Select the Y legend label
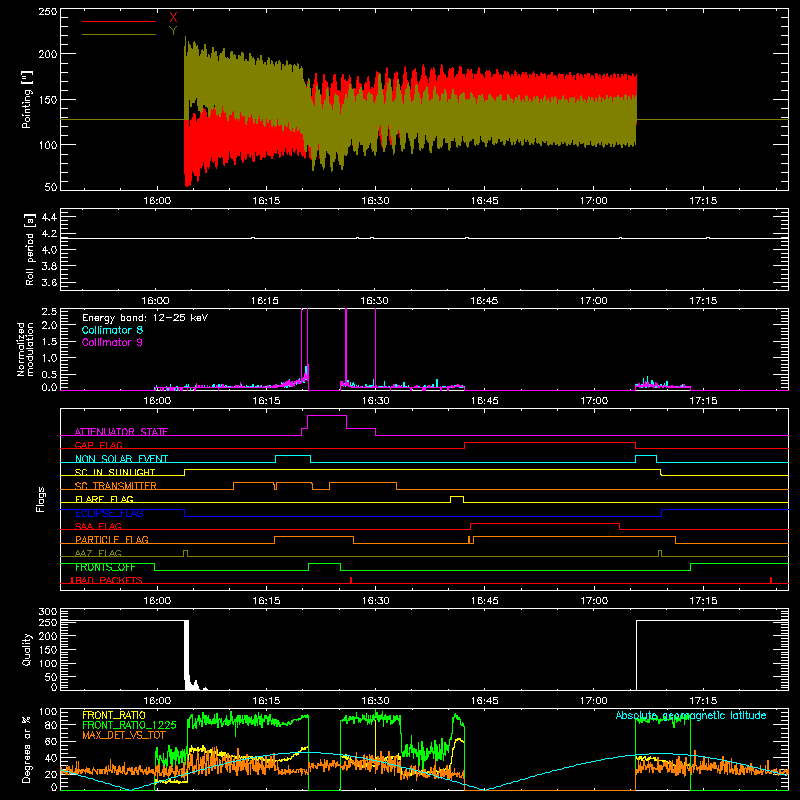 [173, 31]
